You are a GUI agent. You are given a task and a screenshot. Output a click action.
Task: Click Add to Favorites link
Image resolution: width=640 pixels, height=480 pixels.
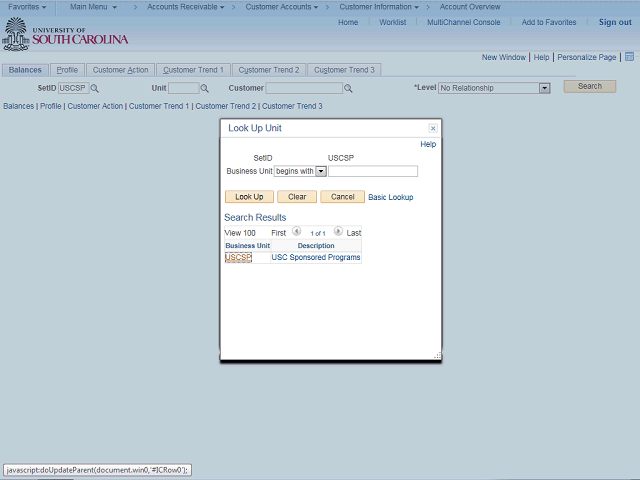pyautogui.click(x=549, y=22)
